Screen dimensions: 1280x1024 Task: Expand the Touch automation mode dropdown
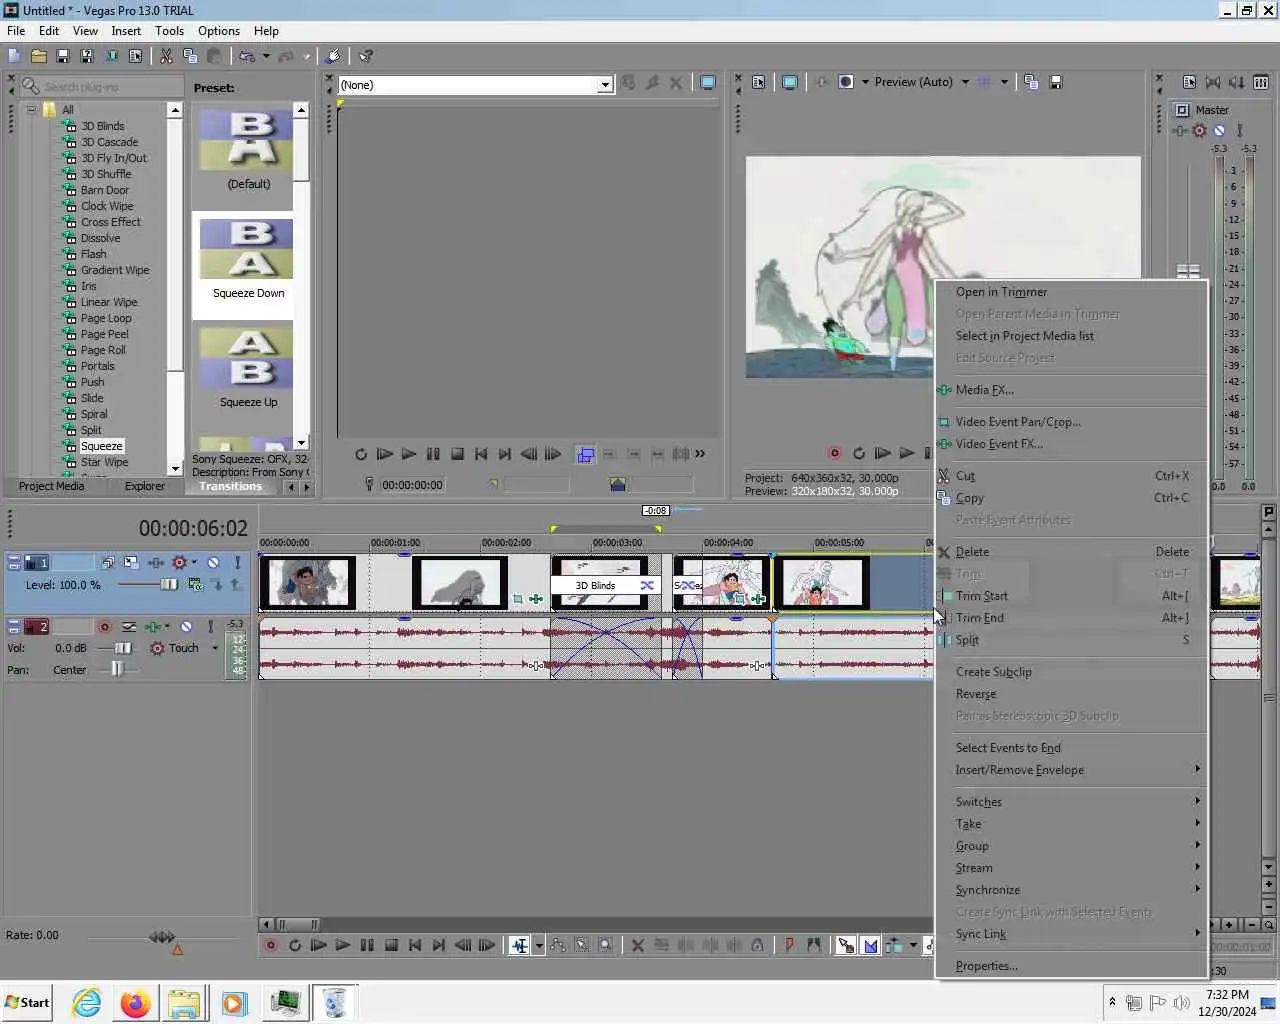point(215,648)
